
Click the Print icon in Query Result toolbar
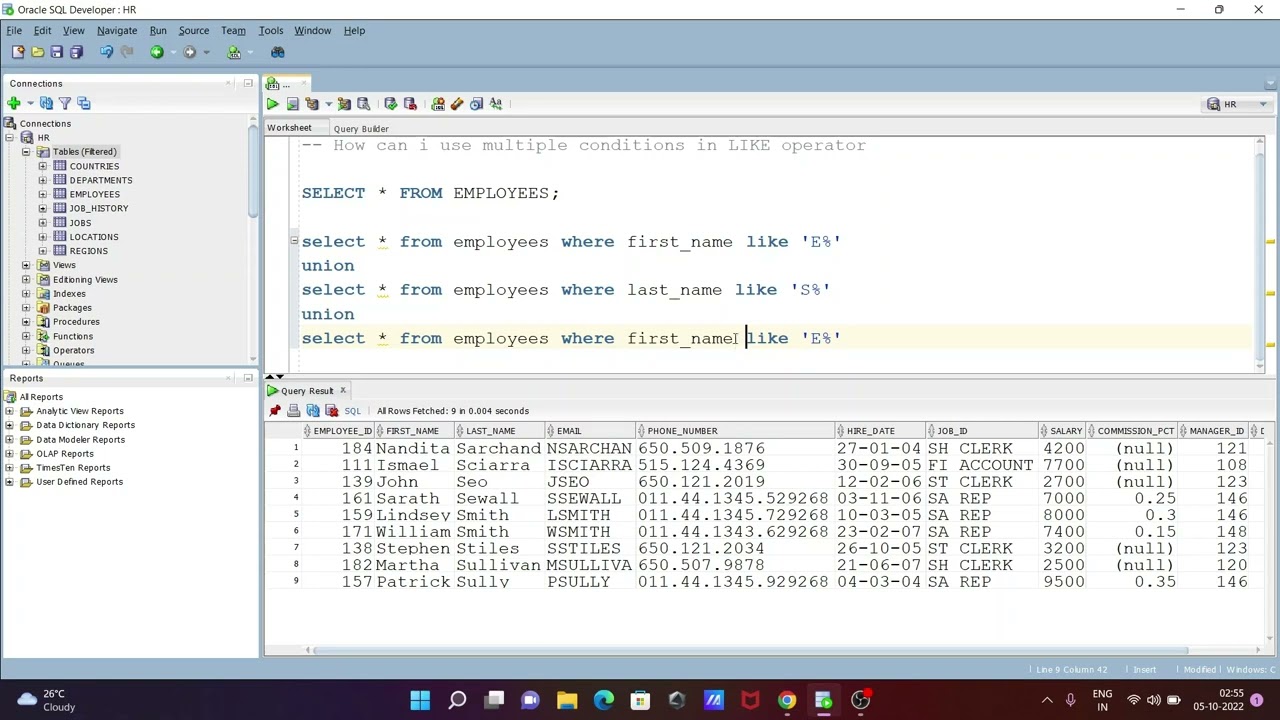click(294, 411)
